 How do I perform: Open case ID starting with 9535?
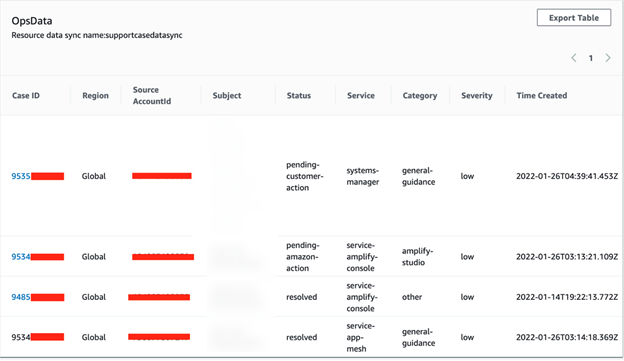coord(37,176)
